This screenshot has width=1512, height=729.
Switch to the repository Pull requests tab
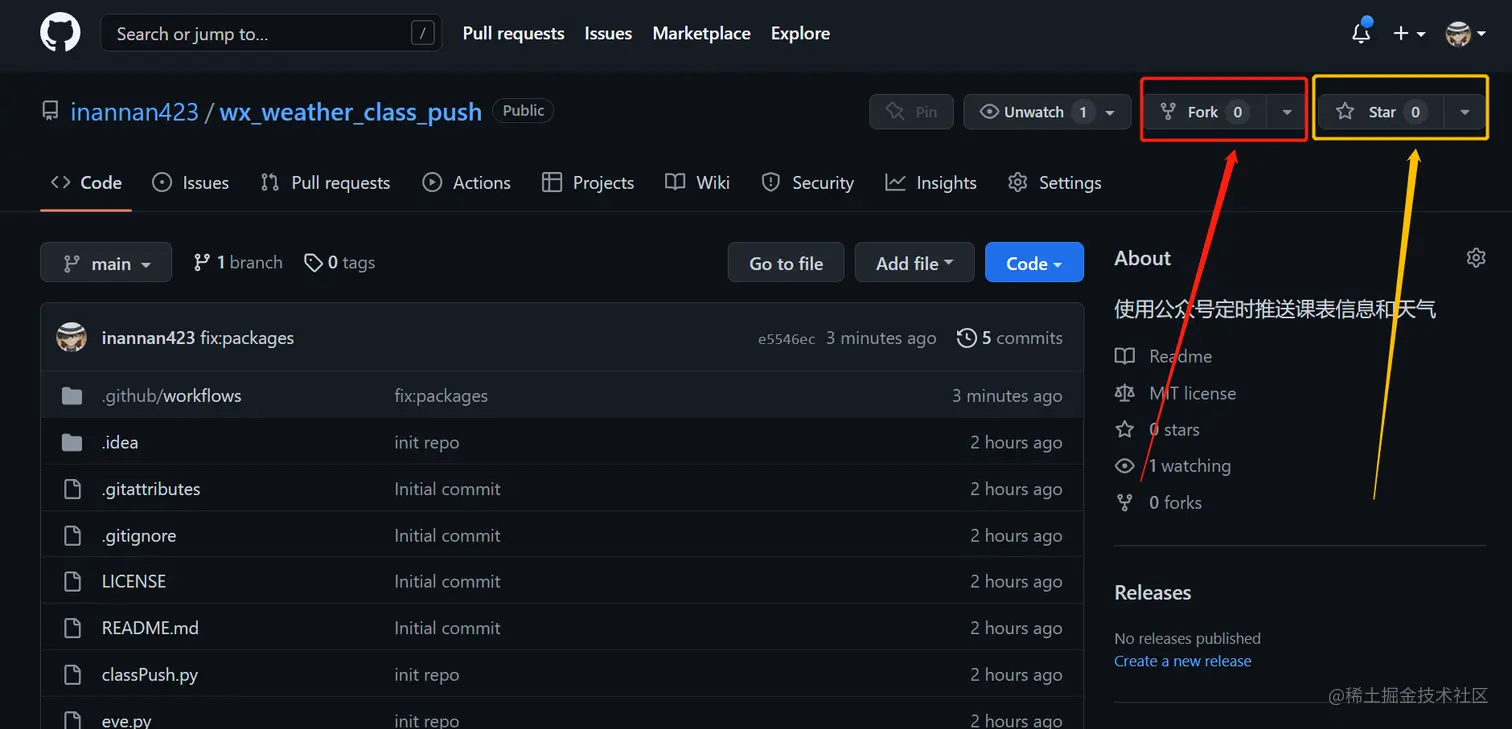pyautogui.click(x=325, y=182)
